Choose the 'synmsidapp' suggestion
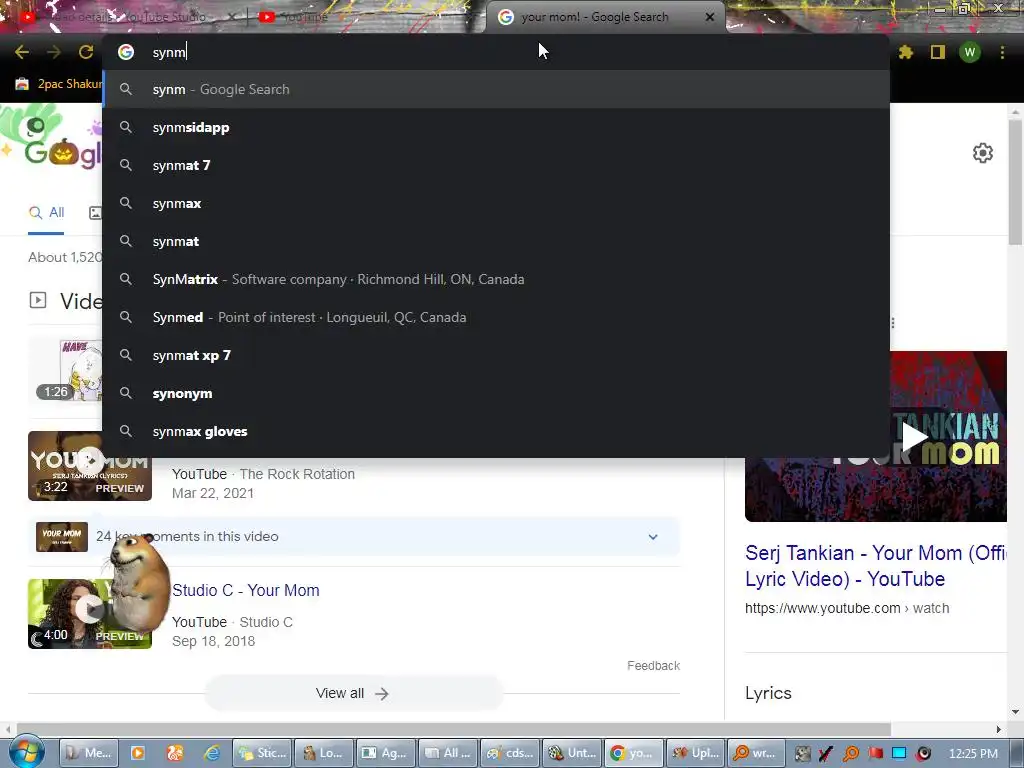The image size is (1024, 768). pos(496,127)
